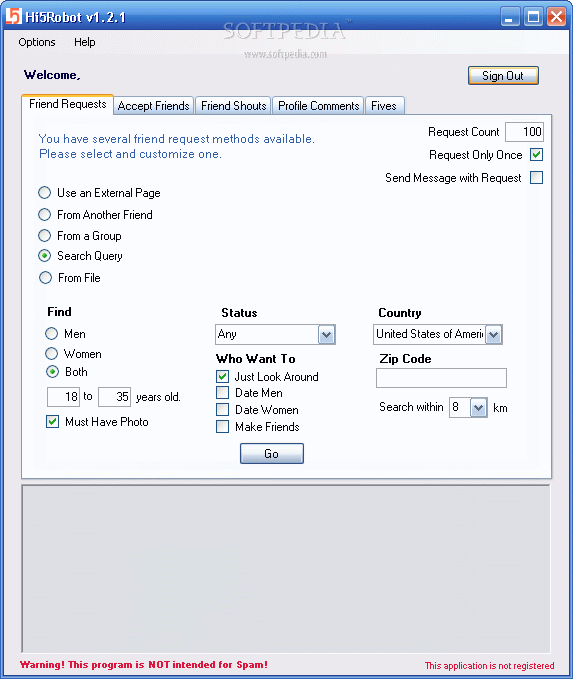
Task: Click the spam warning text
Action: pos(144,665)
